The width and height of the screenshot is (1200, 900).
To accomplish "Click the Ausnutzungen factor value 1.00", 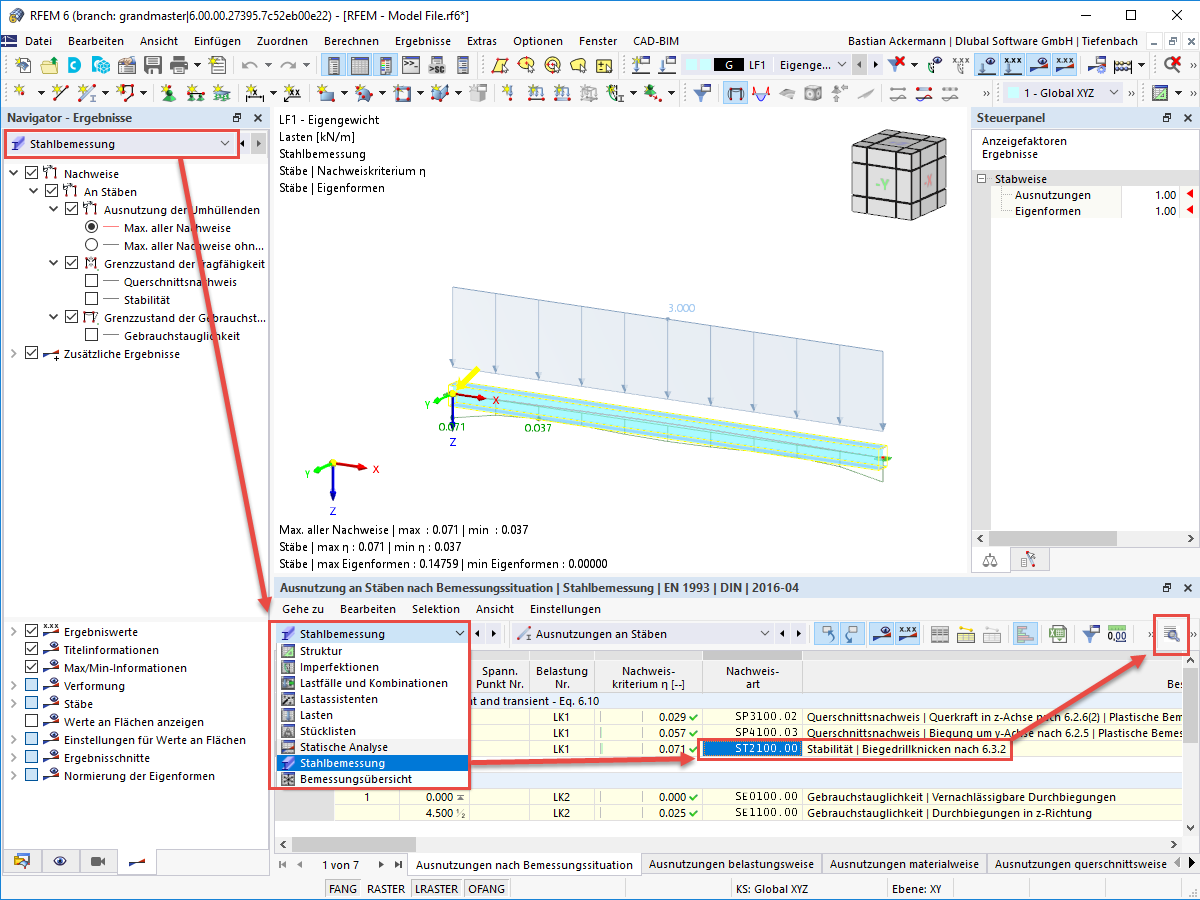I will 1165,195.
